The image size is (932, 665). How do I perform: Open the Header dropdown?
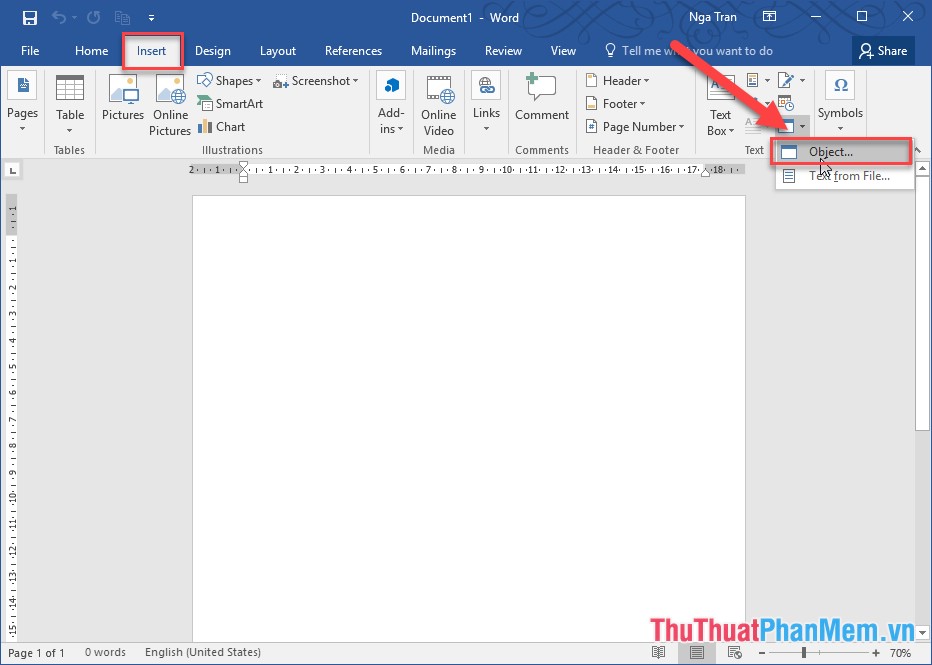(x=618, y=80)
